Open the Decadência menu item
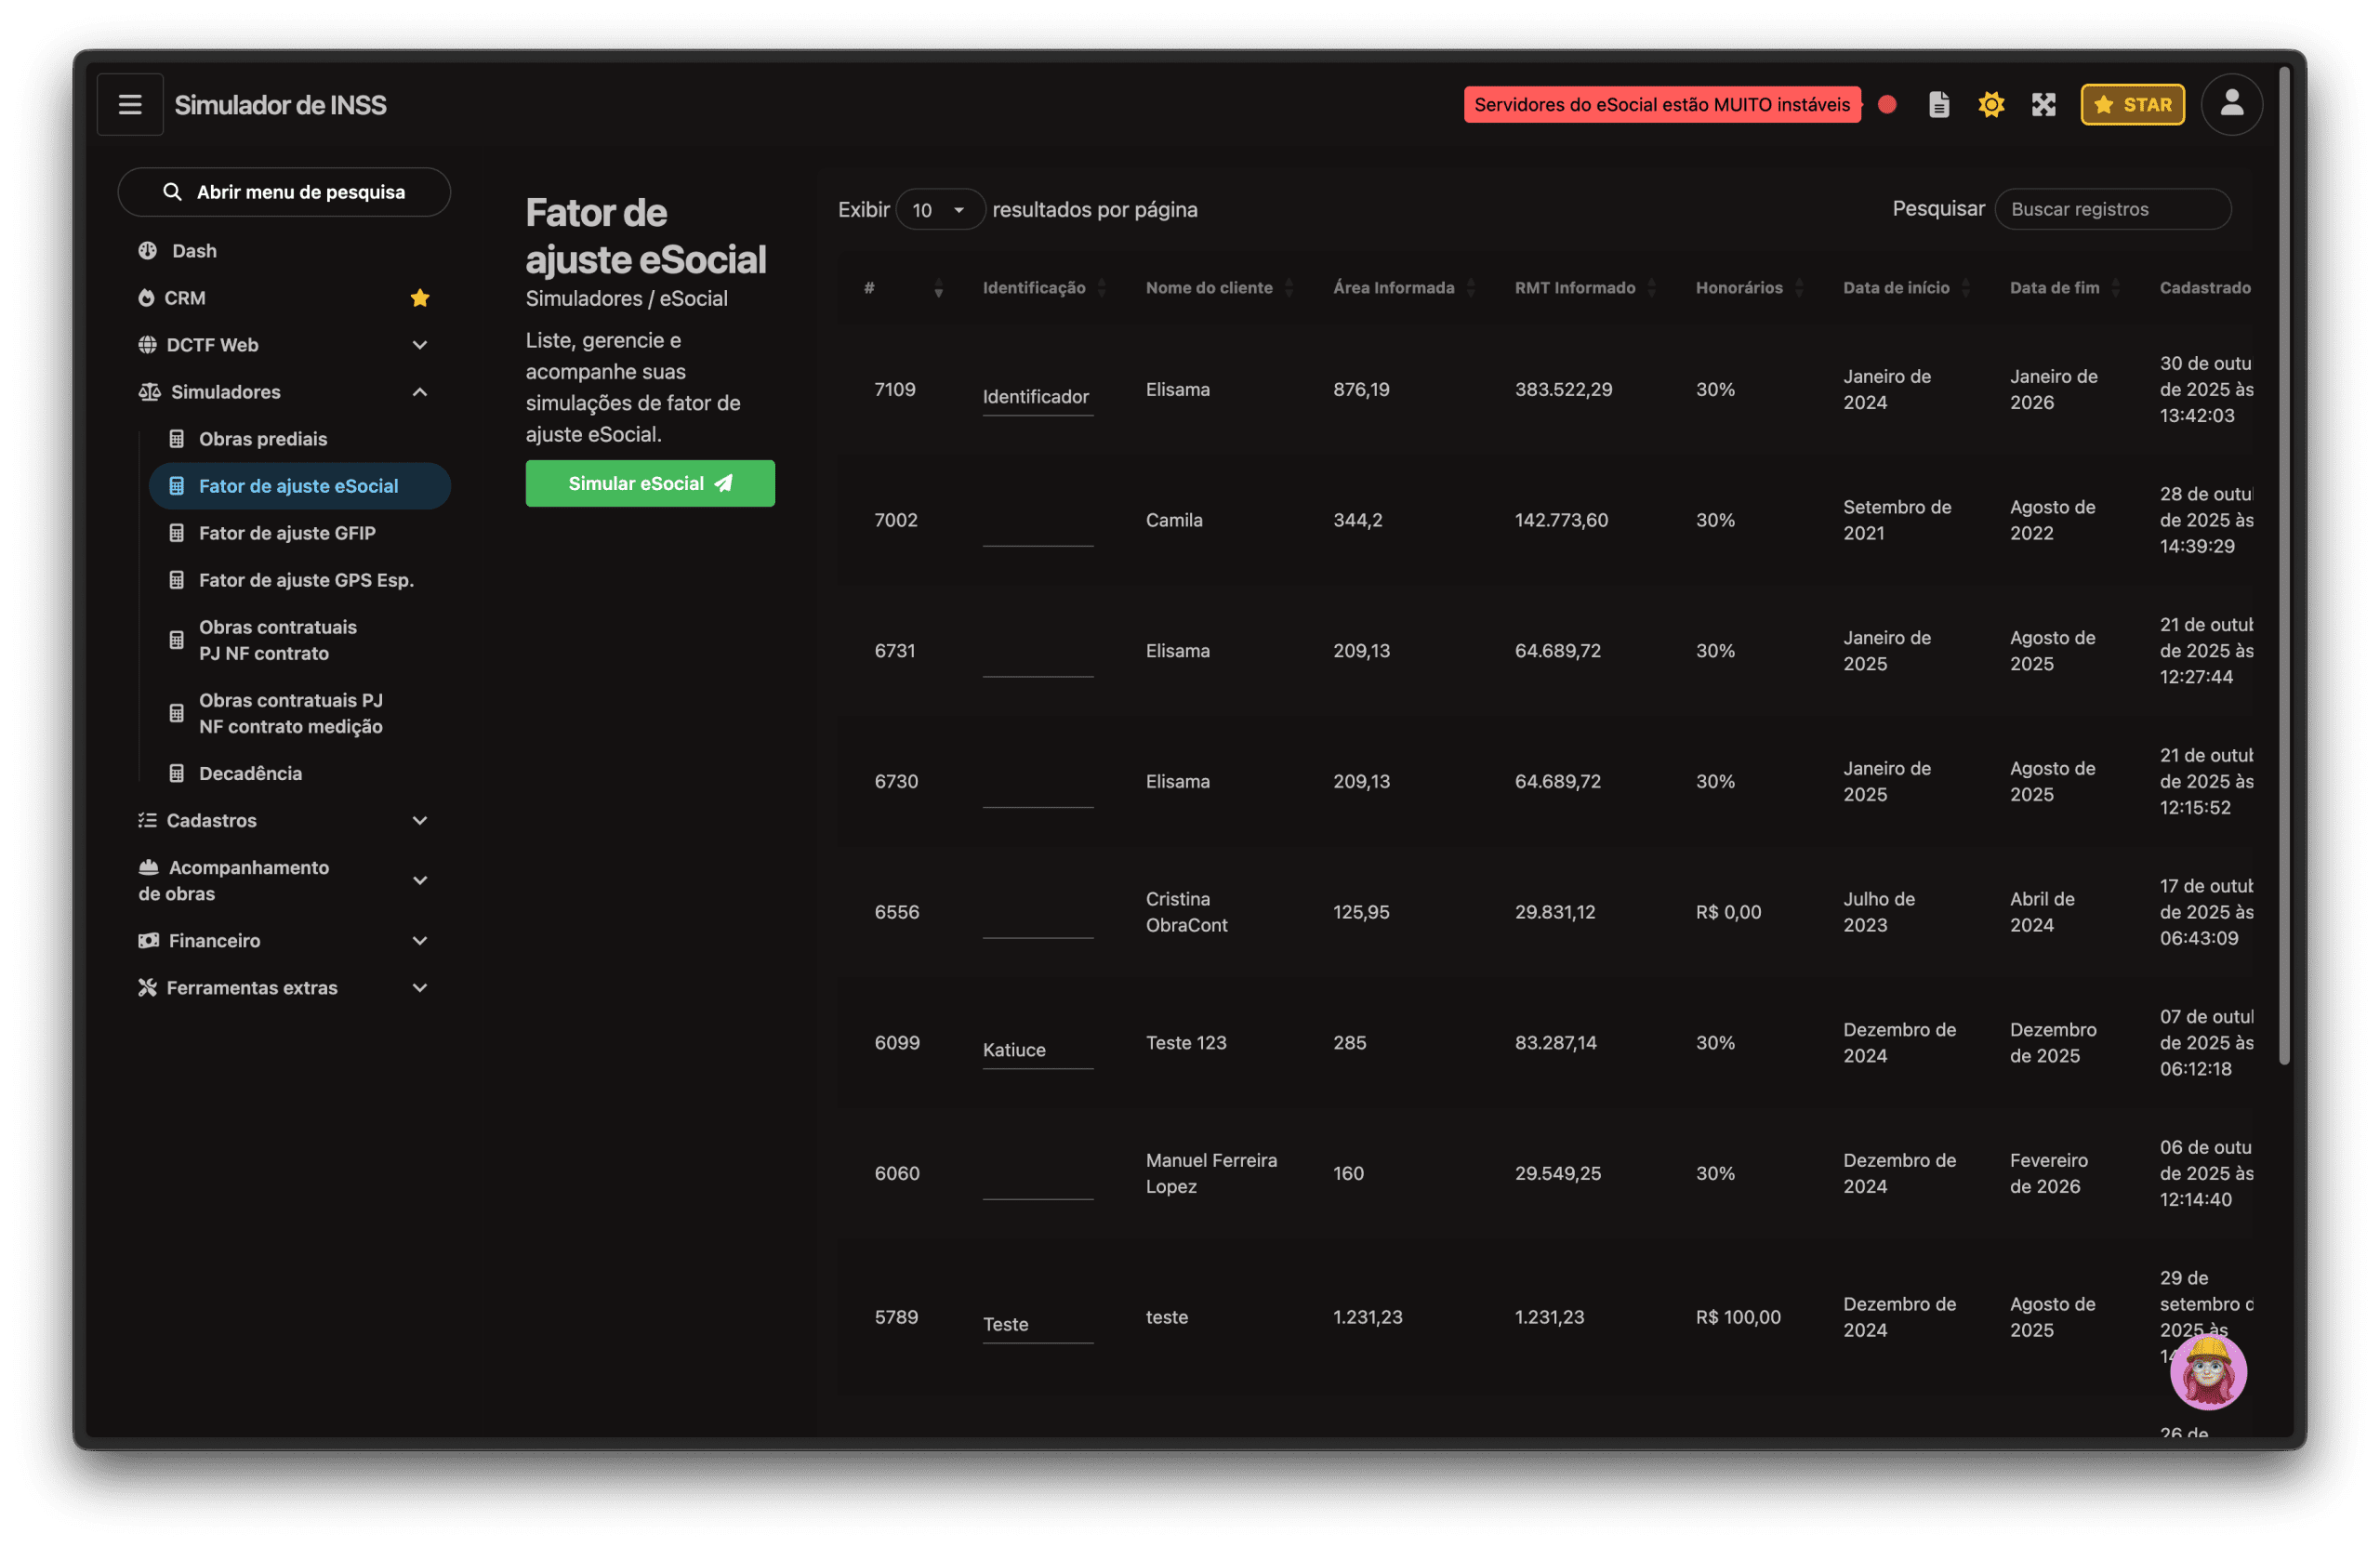Image resolution: width=2380 pixels, height=1547 pixels. (250, 773)
